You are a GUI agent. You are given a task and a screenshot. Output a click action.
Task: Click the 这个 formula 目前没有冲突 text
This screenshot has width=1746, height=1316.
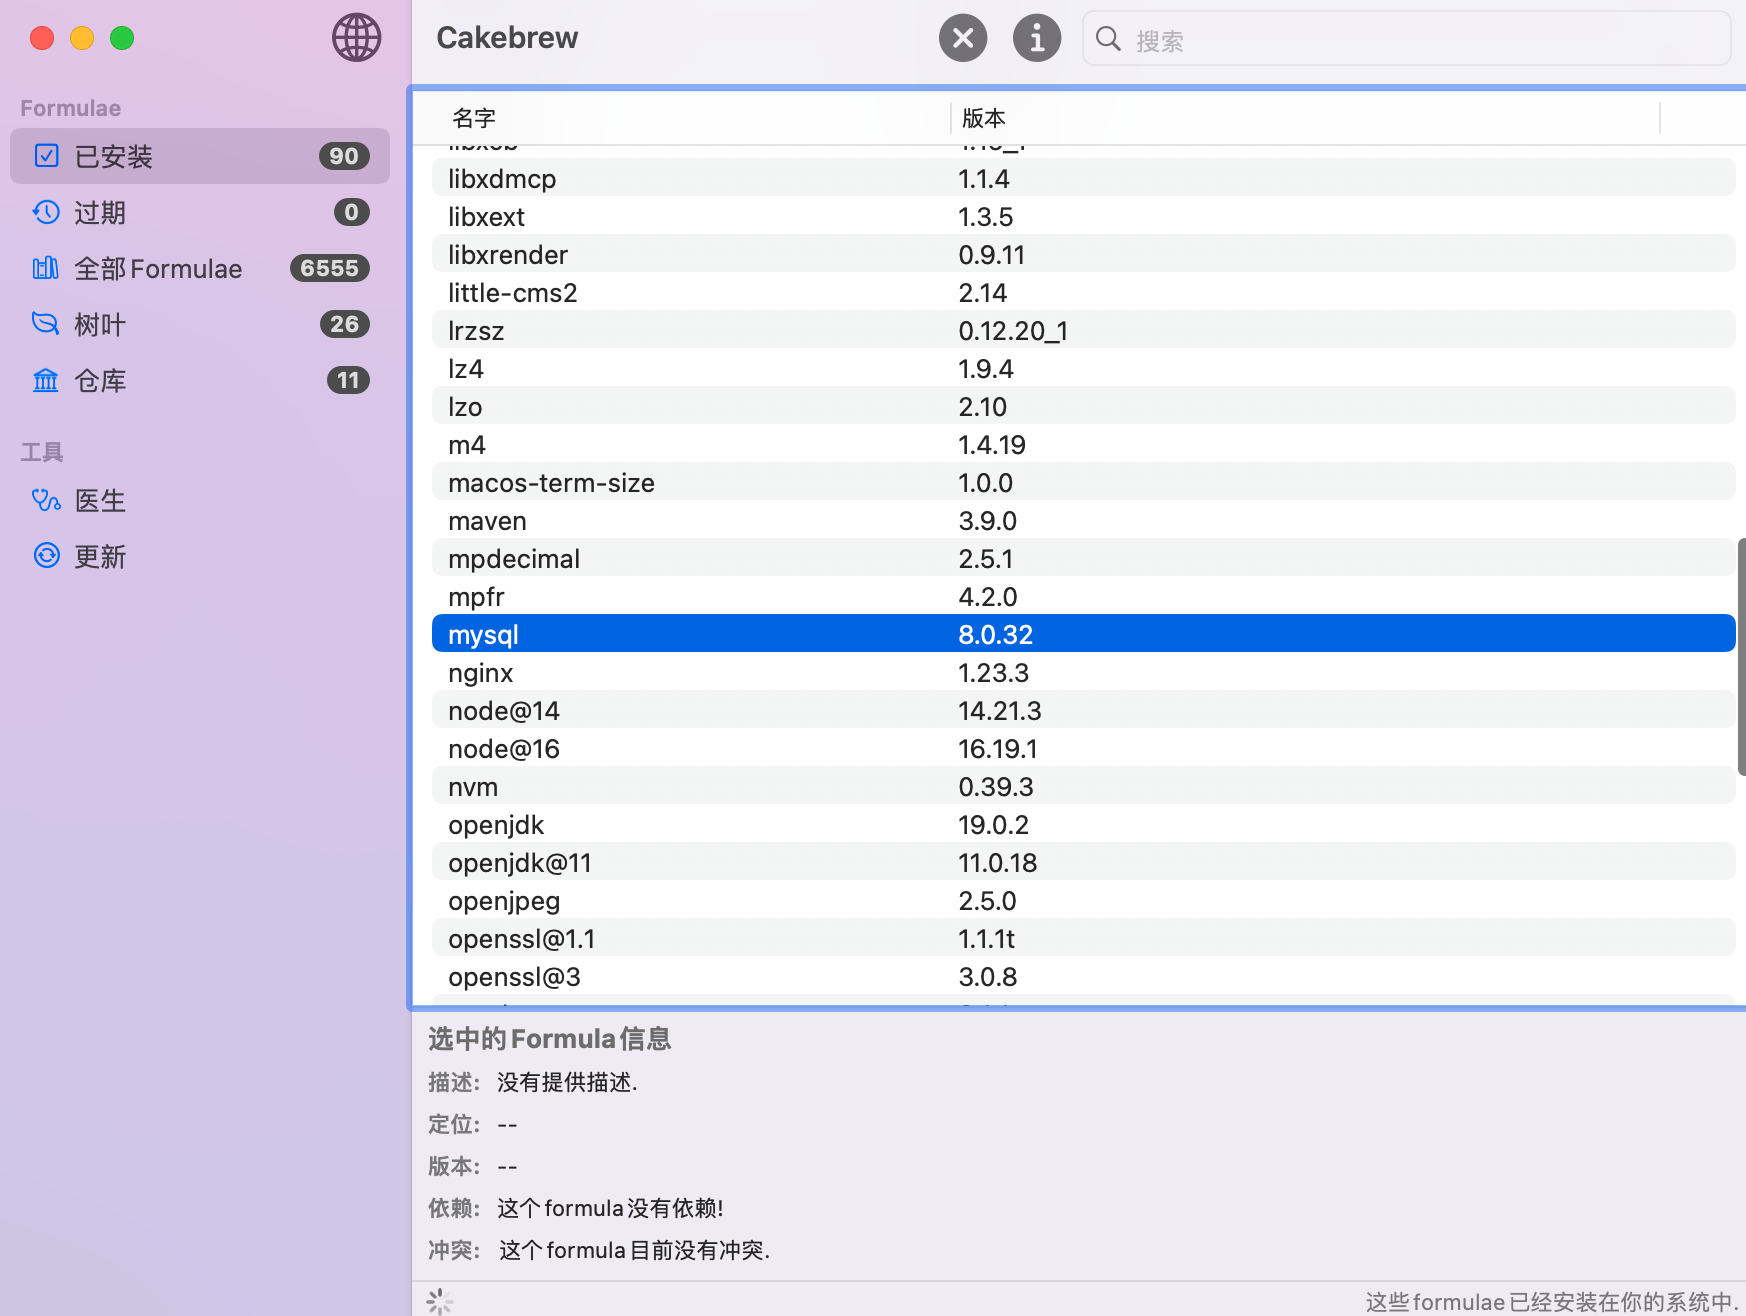click(x=634, y=1250)
